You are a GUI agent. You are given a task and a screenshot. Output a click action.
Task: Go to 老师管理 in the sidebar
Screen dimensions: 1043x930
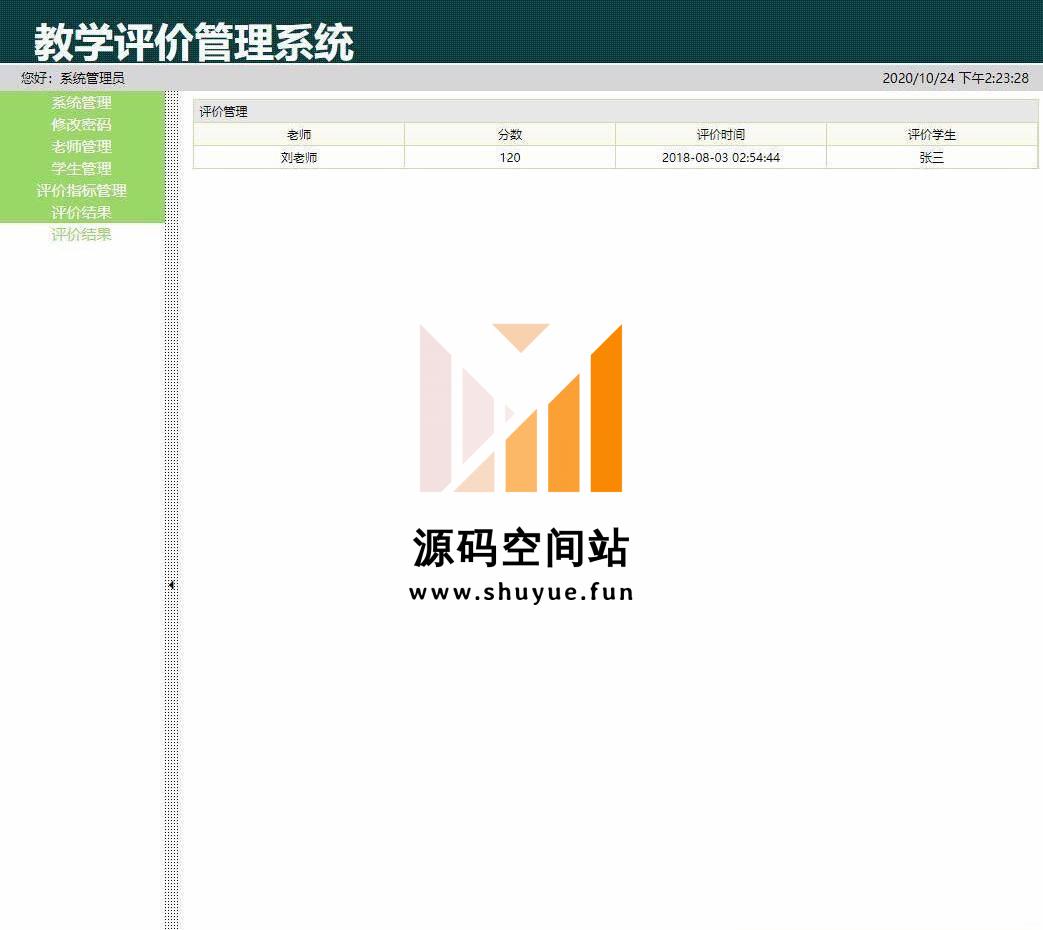82,146
